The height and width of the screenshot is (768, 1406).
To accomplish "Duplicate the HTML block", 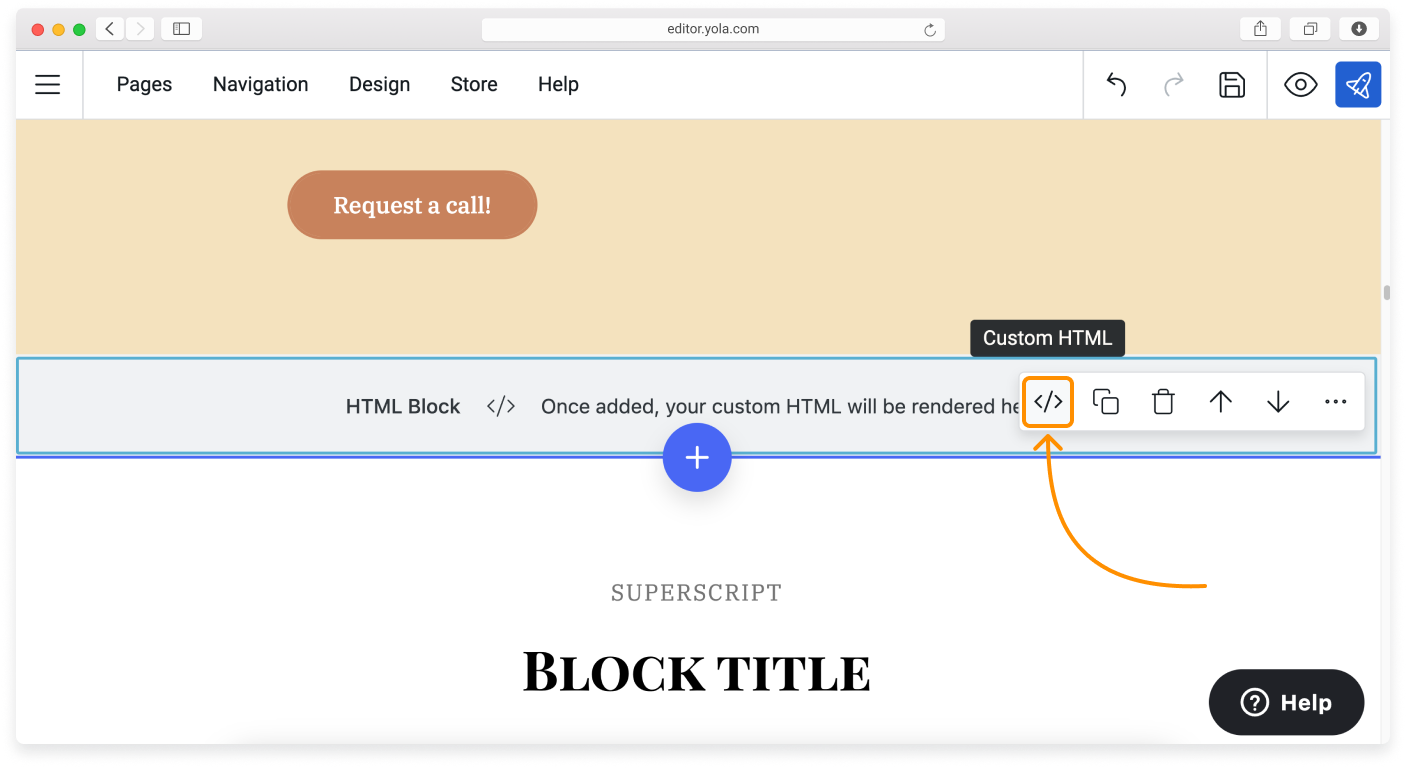I will pos(1105,402).
